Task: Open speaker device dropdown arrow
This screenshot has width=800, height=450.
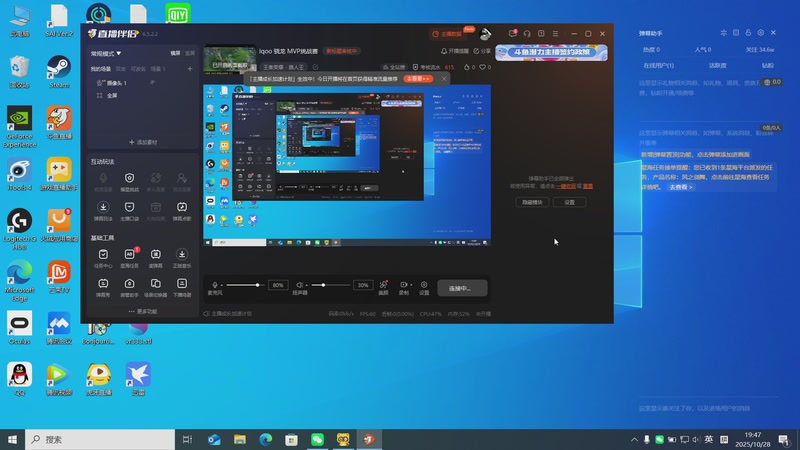Action: pos(306,285)
